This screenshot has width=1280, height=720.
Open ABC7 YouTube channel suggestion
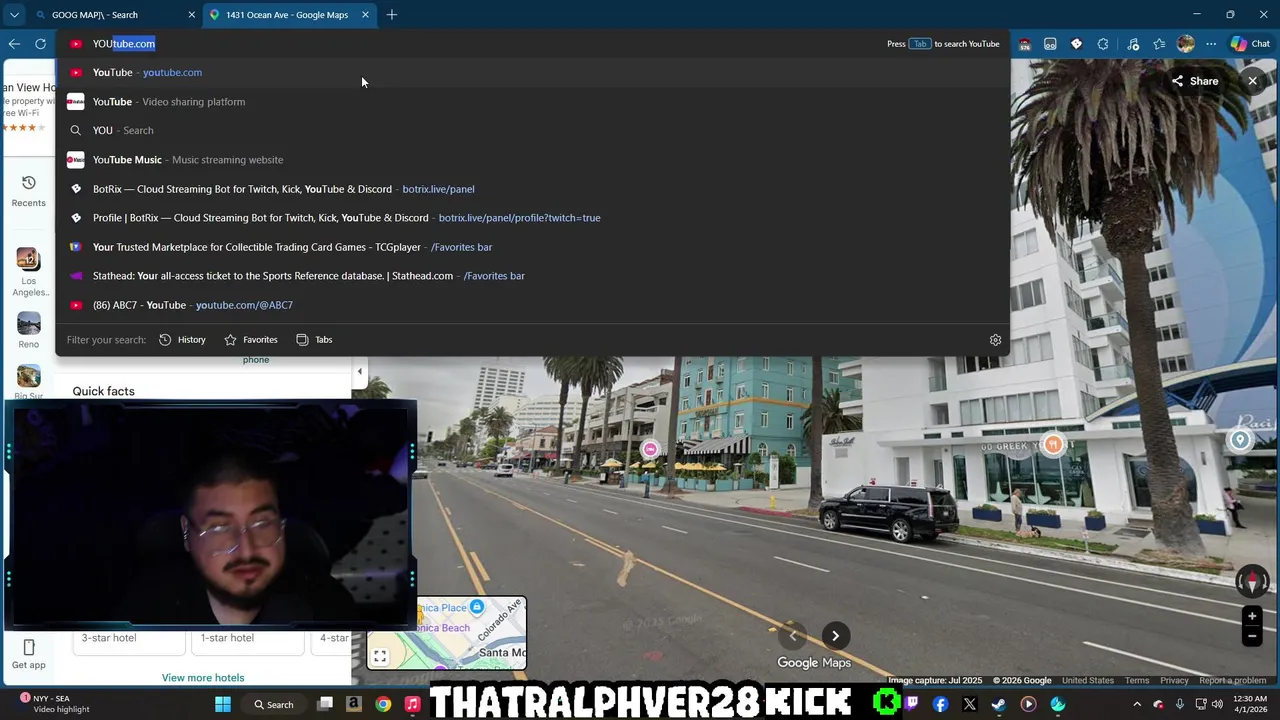click(532, 304)
